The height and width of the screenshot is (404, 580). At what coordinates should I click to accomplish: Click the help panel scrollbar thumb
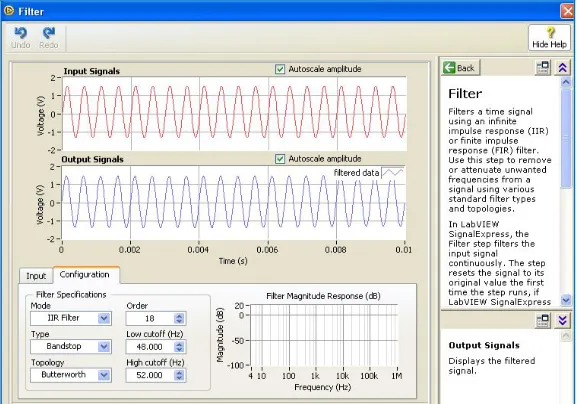[x=566, y=139]
